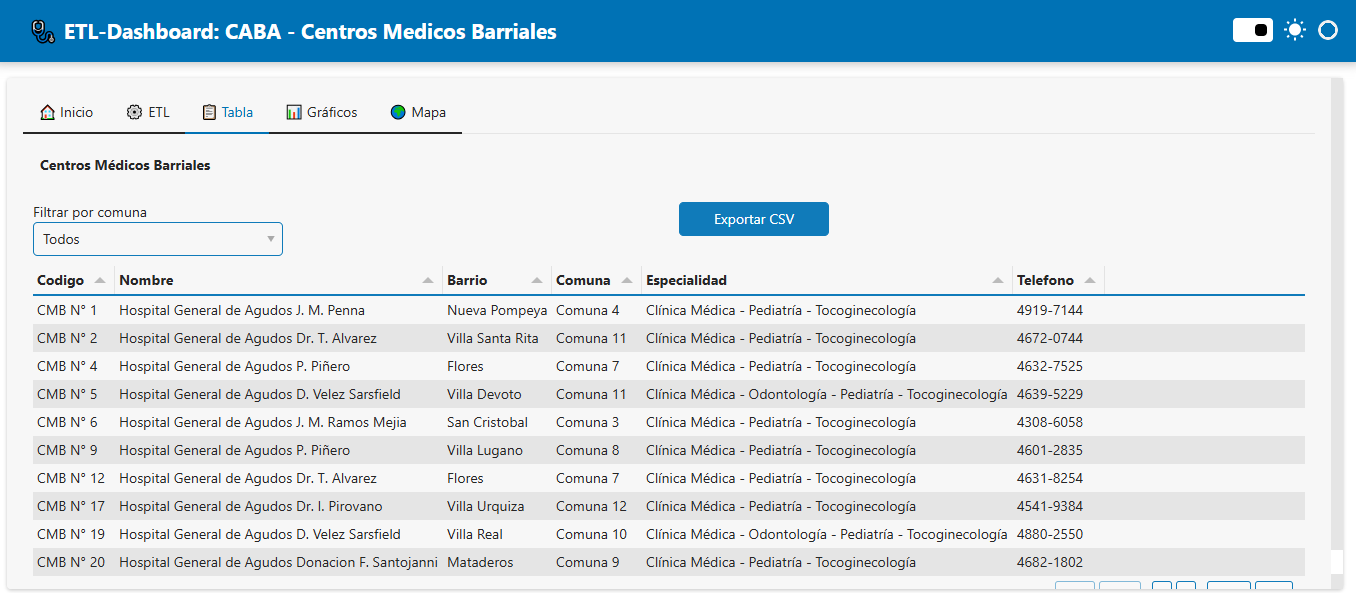Viewport: 1356px width, 593px height.
Task: Click the gear icon beside ETL
Action: coord(134,112)
